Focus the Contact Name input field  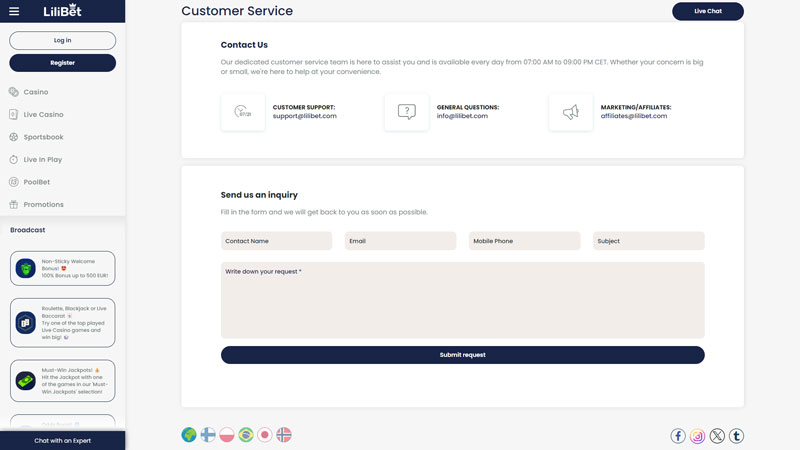tap(276, 241)
